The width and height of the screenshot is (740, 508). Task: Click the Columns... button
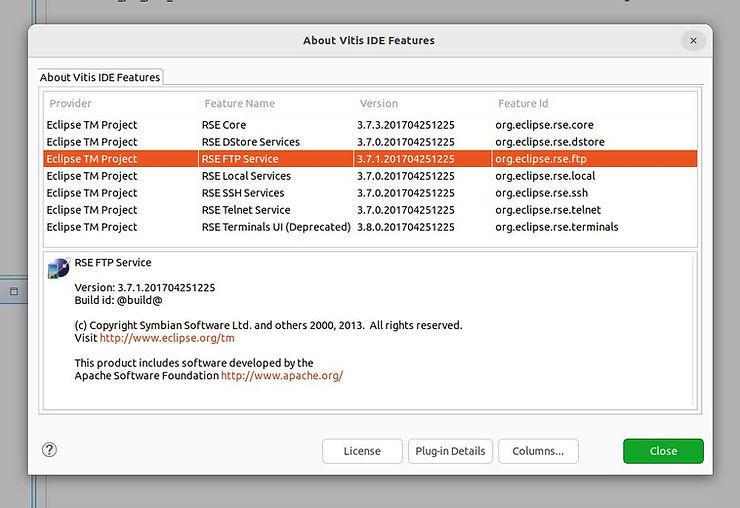(538, 451)
